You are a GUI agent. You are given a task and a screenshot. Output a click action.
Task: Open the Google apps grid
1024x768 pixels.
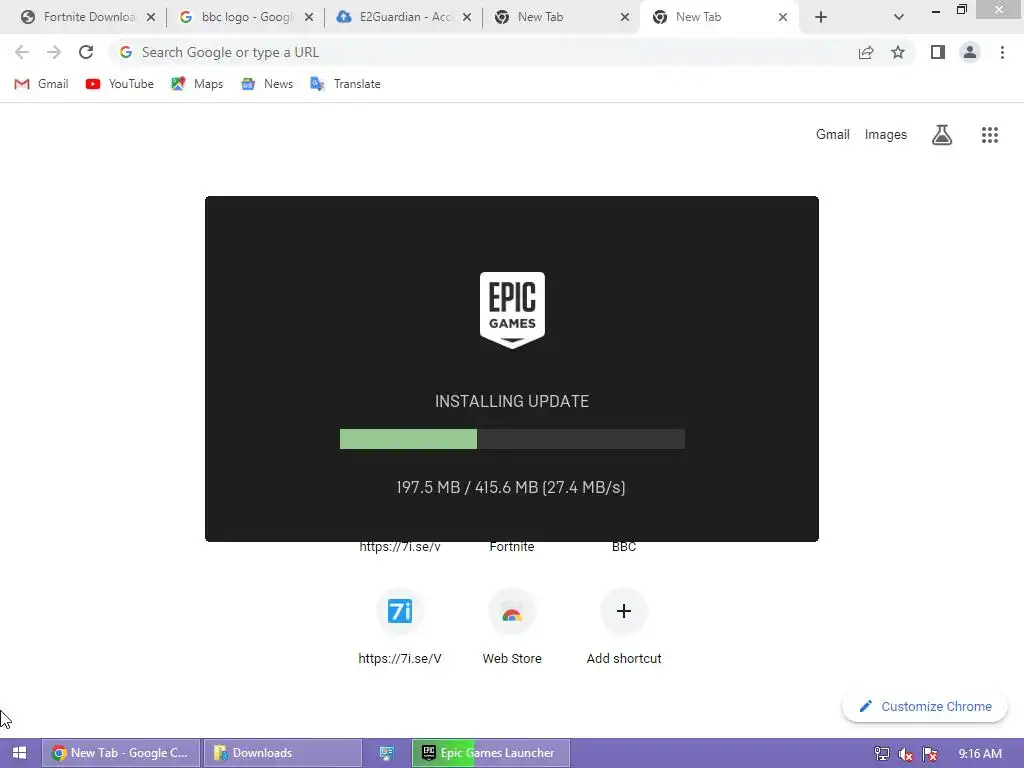990,135
